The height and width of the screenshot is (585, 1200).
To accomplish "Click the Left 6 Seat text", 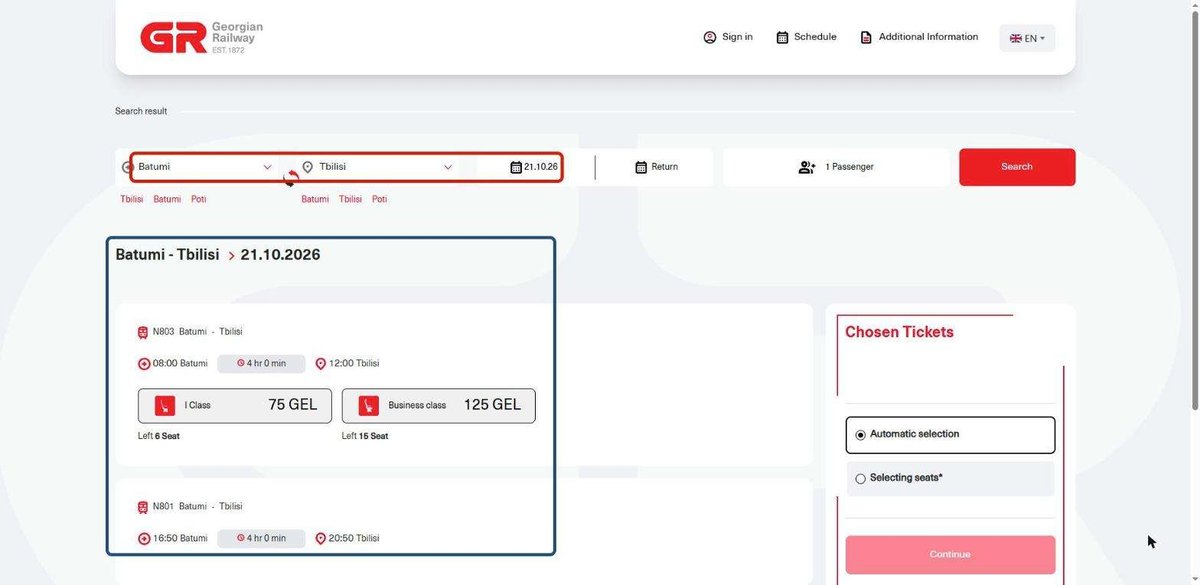I will [159, 436].
